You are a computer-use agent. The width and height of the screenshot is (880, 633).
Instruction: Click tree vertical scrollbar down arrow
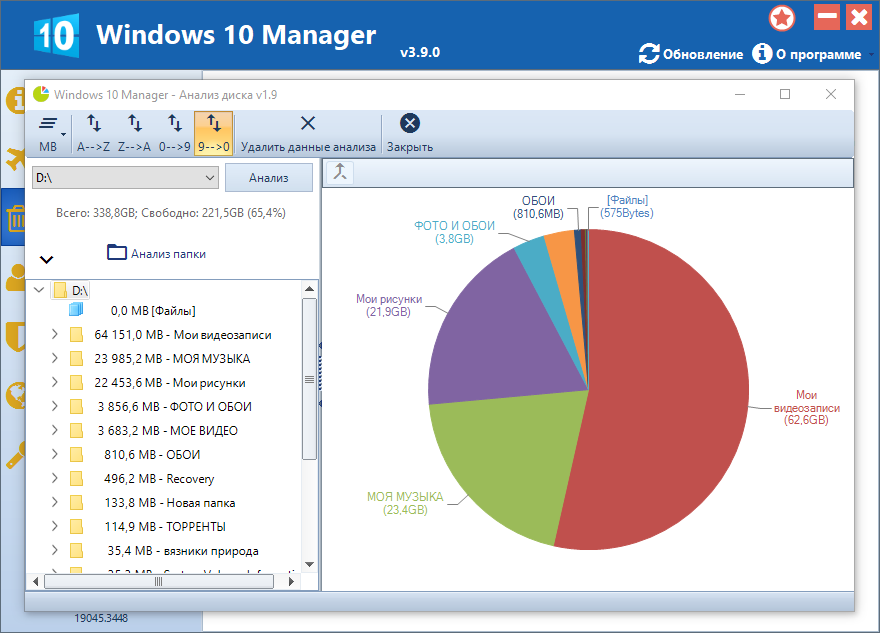309,564
